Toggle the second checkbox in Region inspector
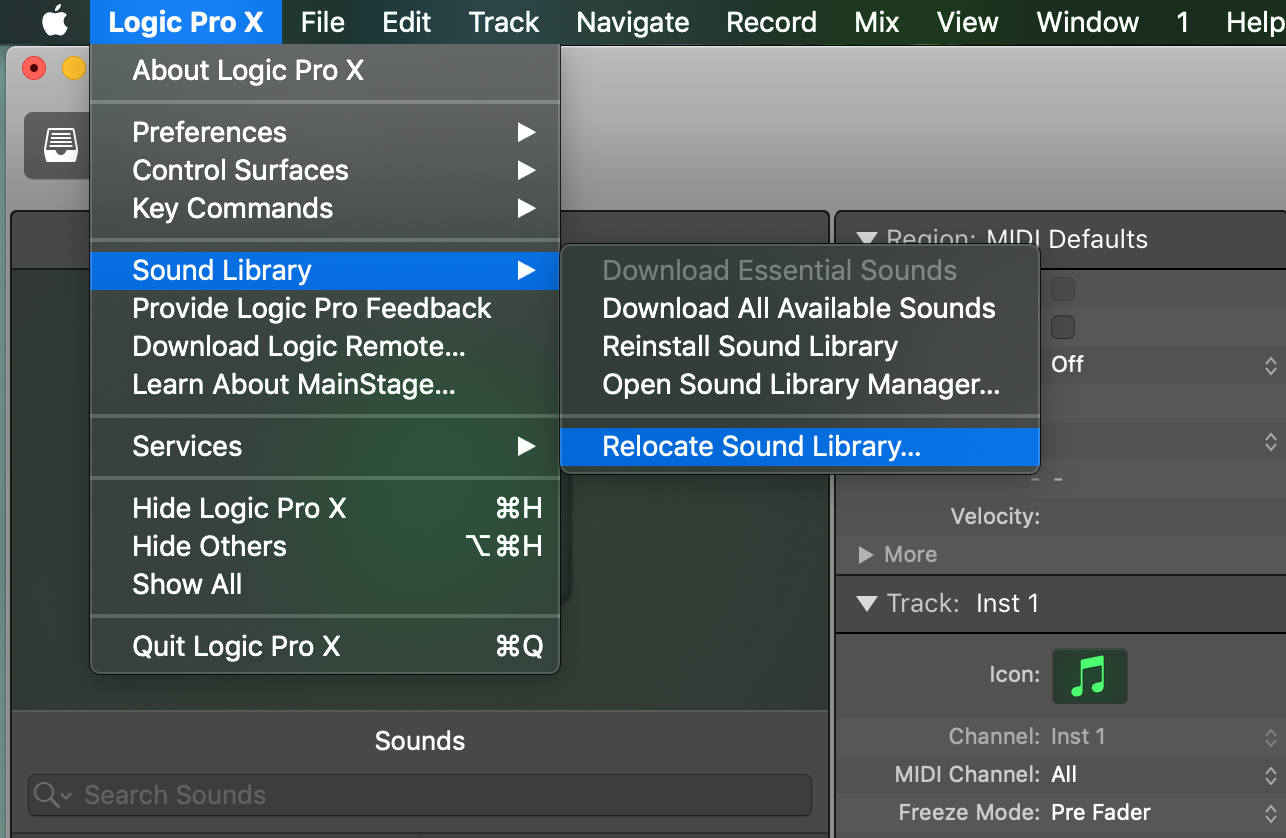The width and height of the screenshot is (1286, 838). pos(1063,327)
